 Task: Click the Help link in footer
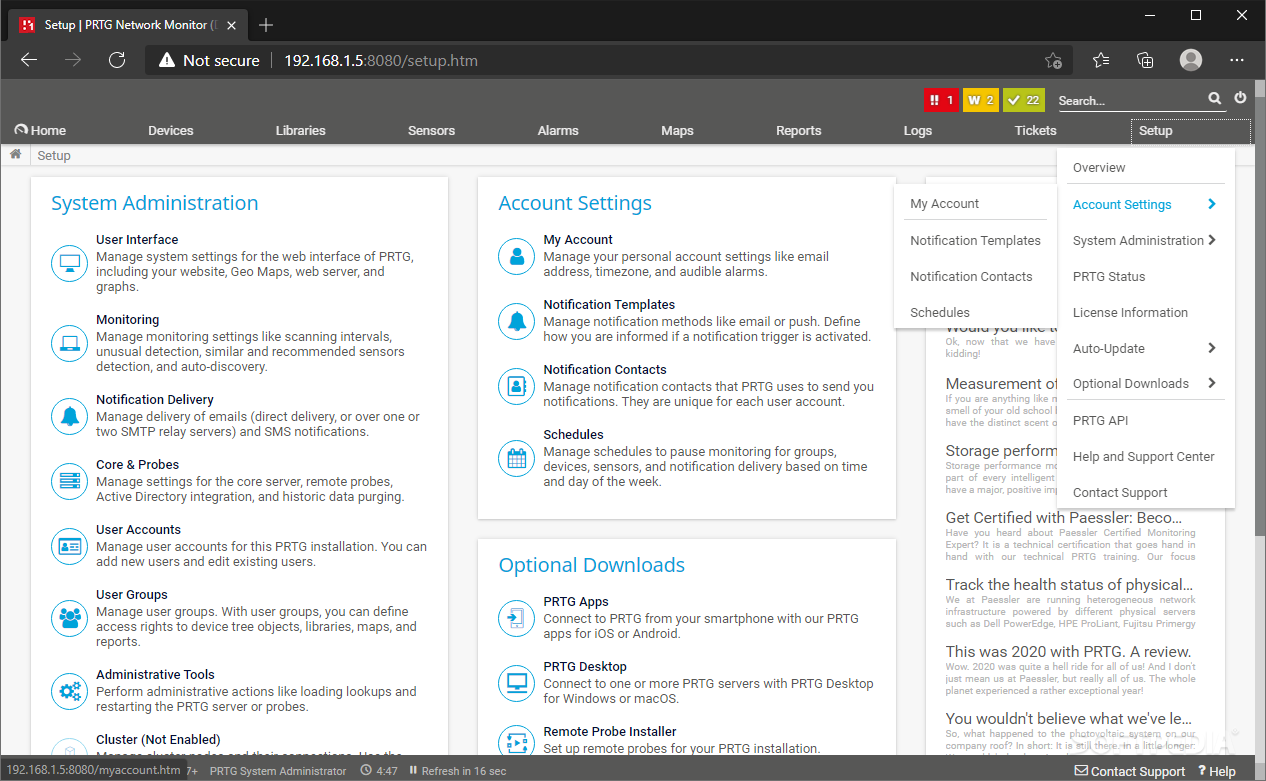pos(1215,771)
